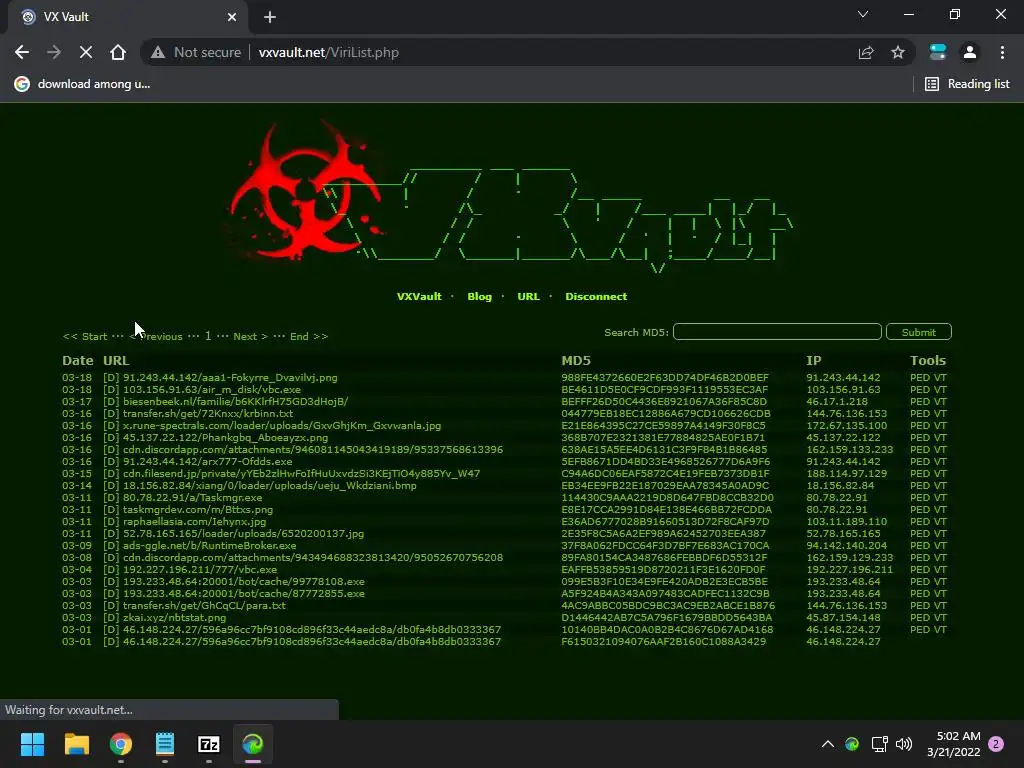Open the Notepad taskbar icon

coord(165,744)
